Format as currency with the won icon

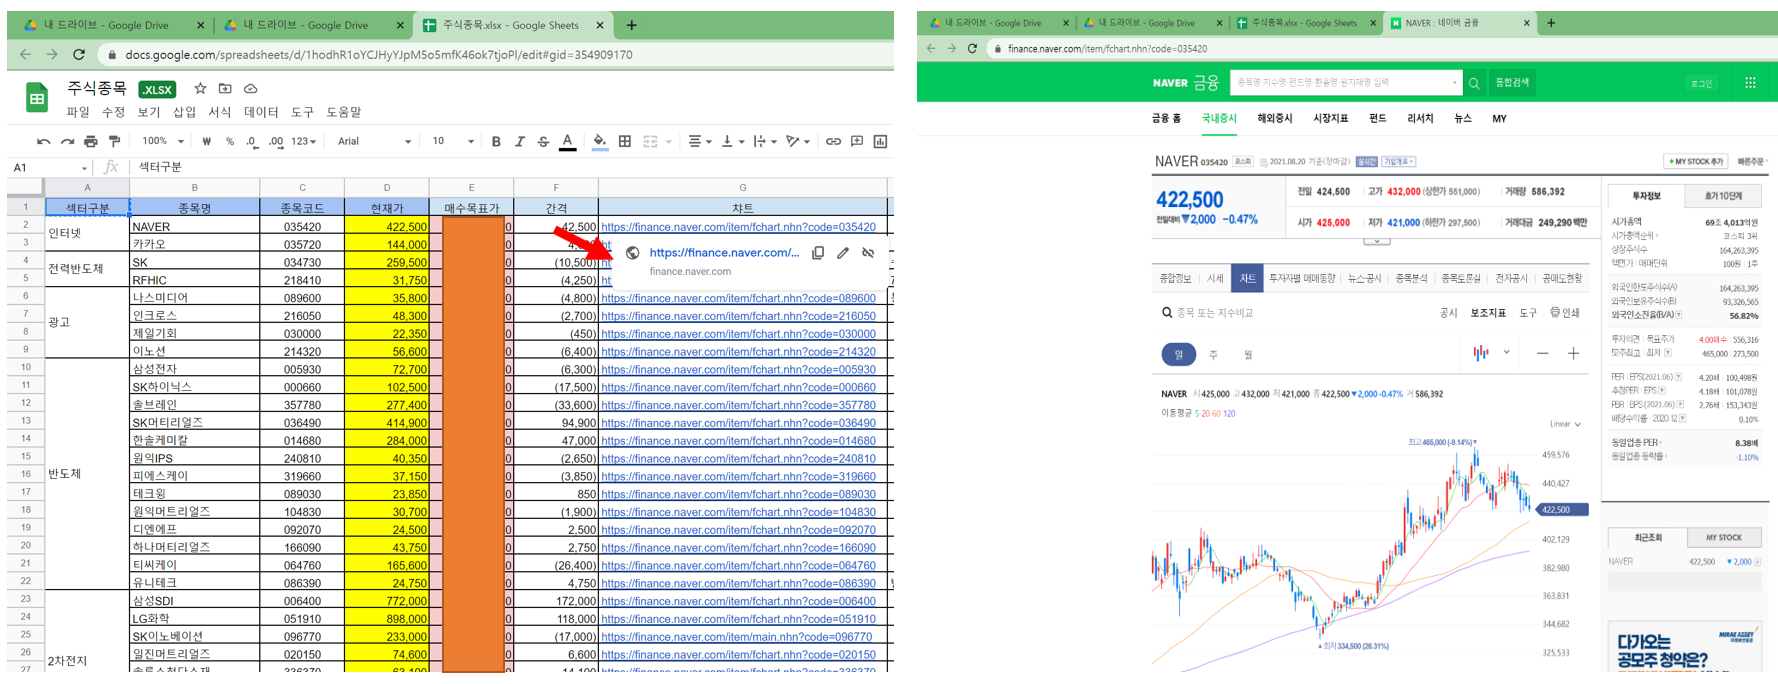coord(207,142)
